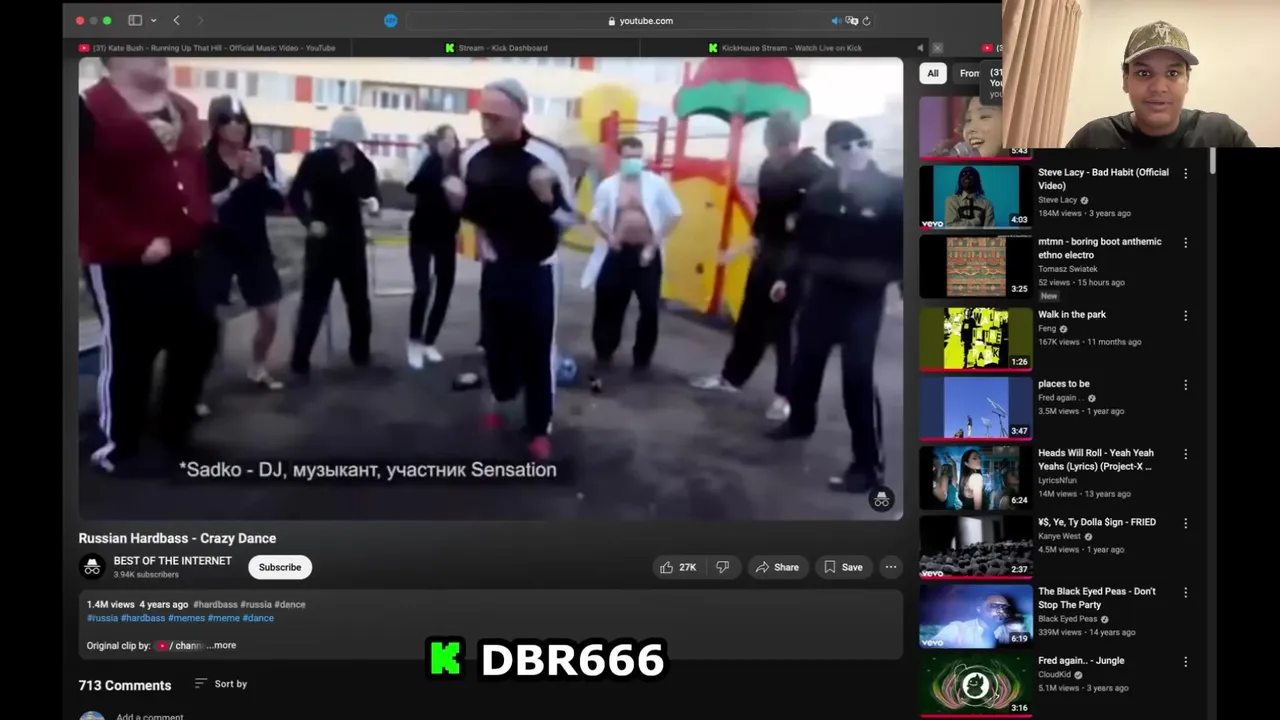Screen dimensions: 1280x720
Task: Open more actions menu beside Save
Action: [890, 567]
